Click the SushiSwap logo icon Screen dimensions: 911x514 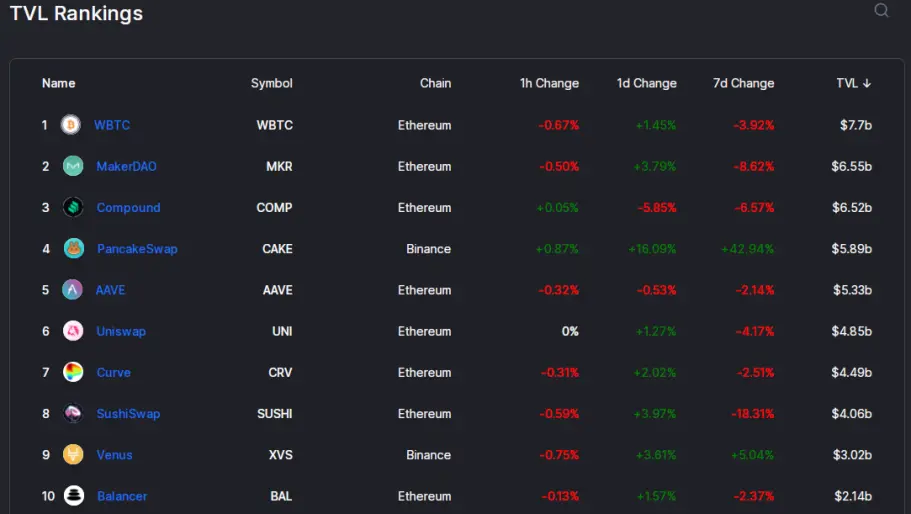pyautogui.click(x=73, y=414)
